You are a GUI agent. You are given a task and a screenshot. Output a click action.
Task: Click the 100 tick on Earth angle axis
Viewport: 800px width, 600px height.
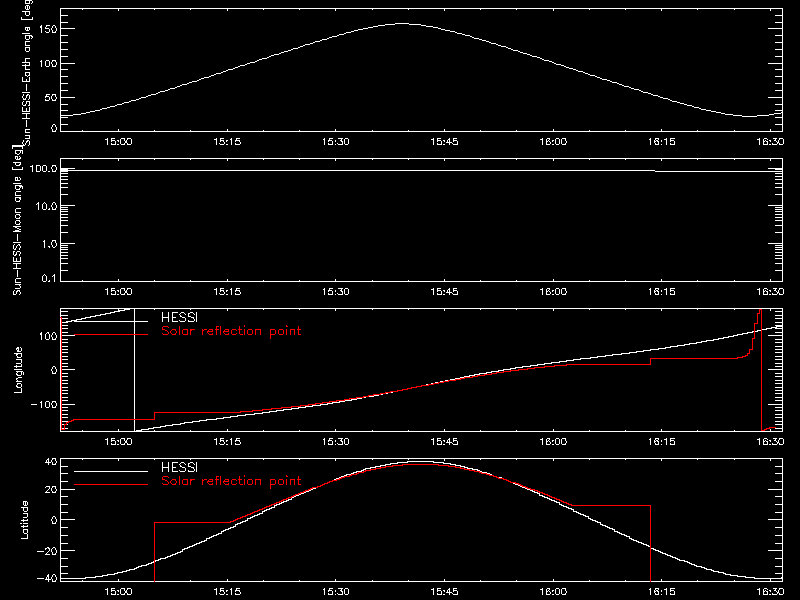pyautogui.click(x=49, y=64)
